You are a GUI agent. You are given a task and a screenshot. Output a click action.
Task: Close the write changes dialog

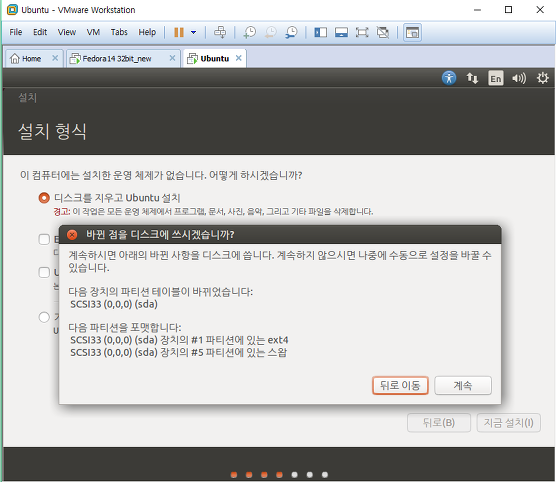pos(72,235)
